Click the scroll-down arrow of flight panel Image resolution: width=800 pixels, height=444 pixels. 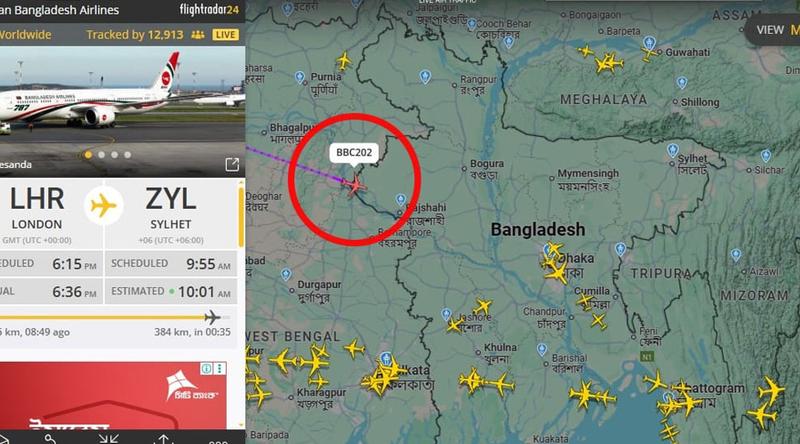click(241, 425)
